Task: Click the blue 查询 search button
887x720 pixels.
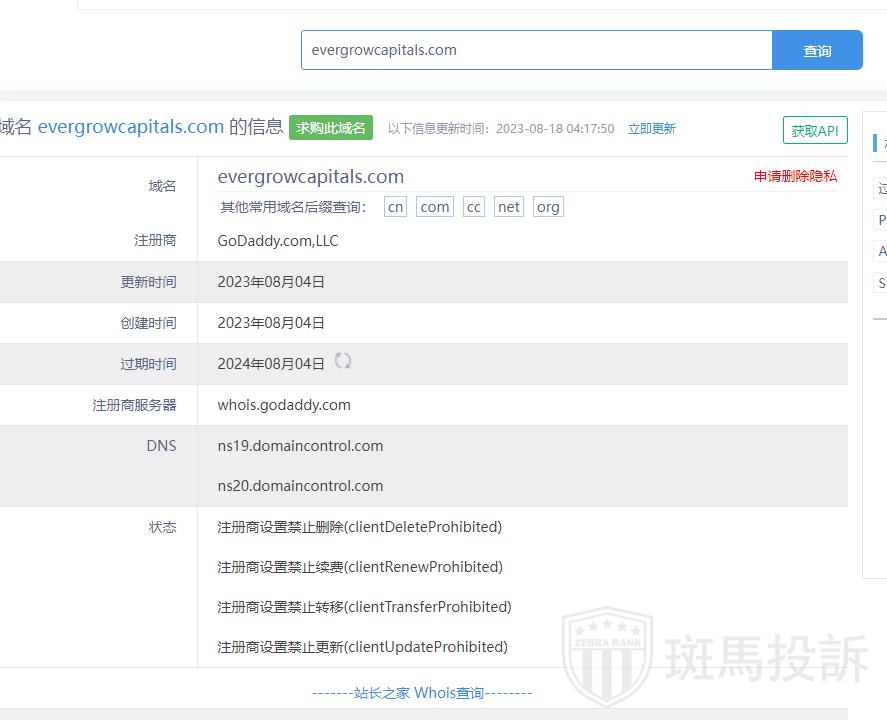Action: pos(817,50)
